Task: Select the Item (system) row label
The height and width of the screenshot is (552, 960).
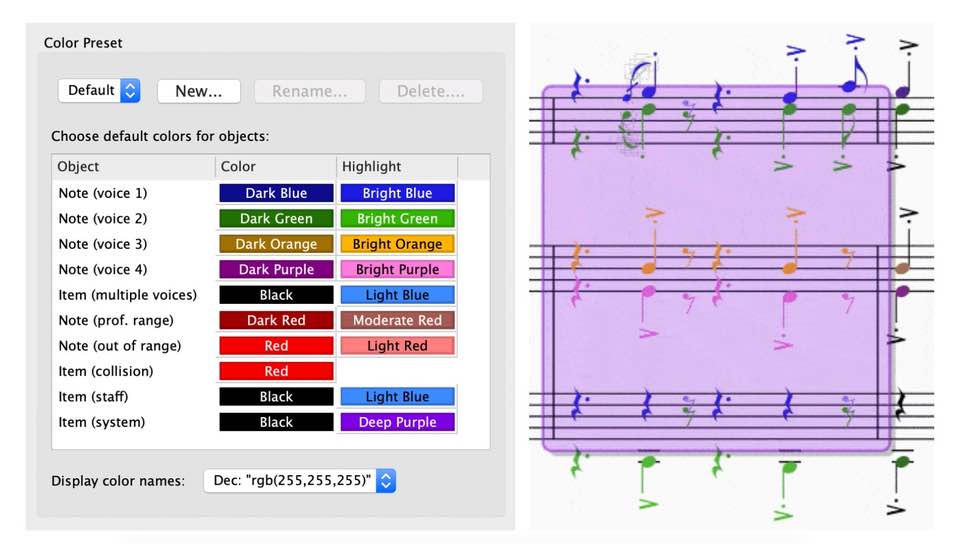Action: (102, 422)
